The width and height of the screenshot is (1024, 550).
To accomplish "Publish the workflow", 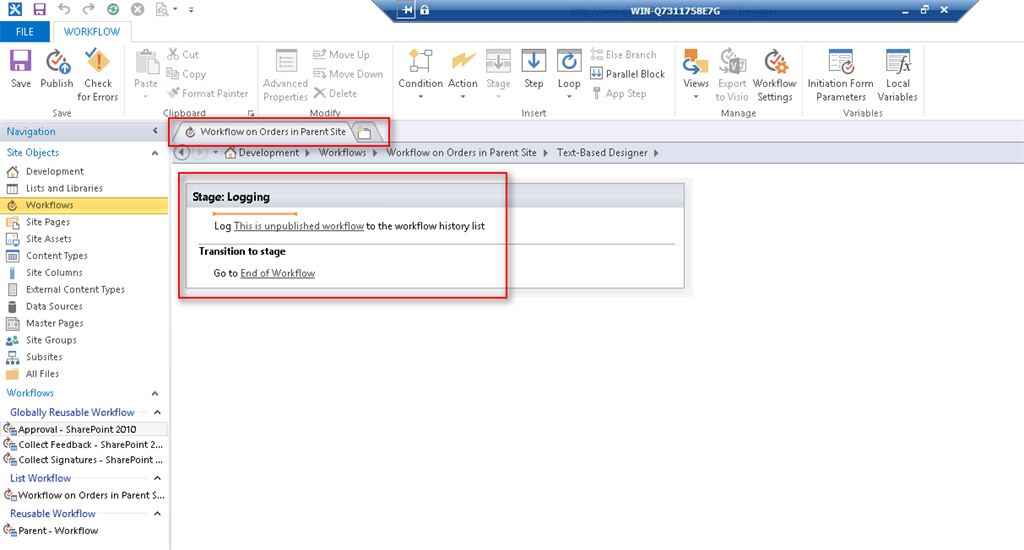I will coord(57,69).
